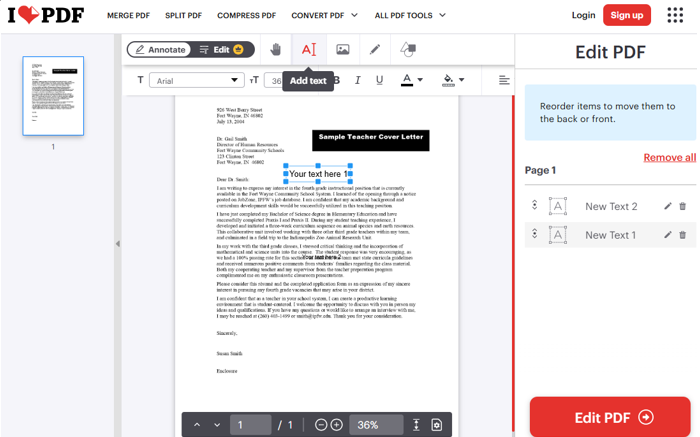Expand the All PDF Tools menu
Screen dimensions: 700x437
click(x=410, y=16)
